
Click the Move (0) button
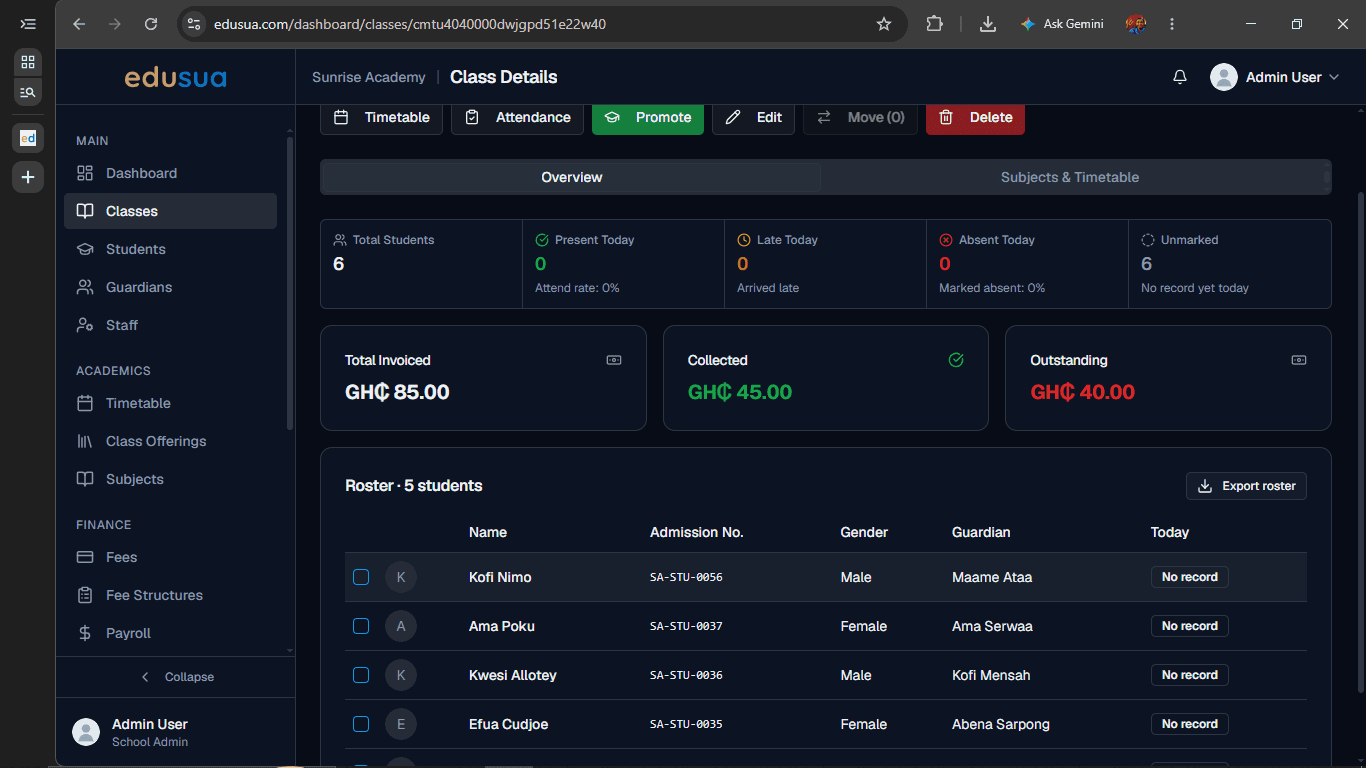coord(860,117)
